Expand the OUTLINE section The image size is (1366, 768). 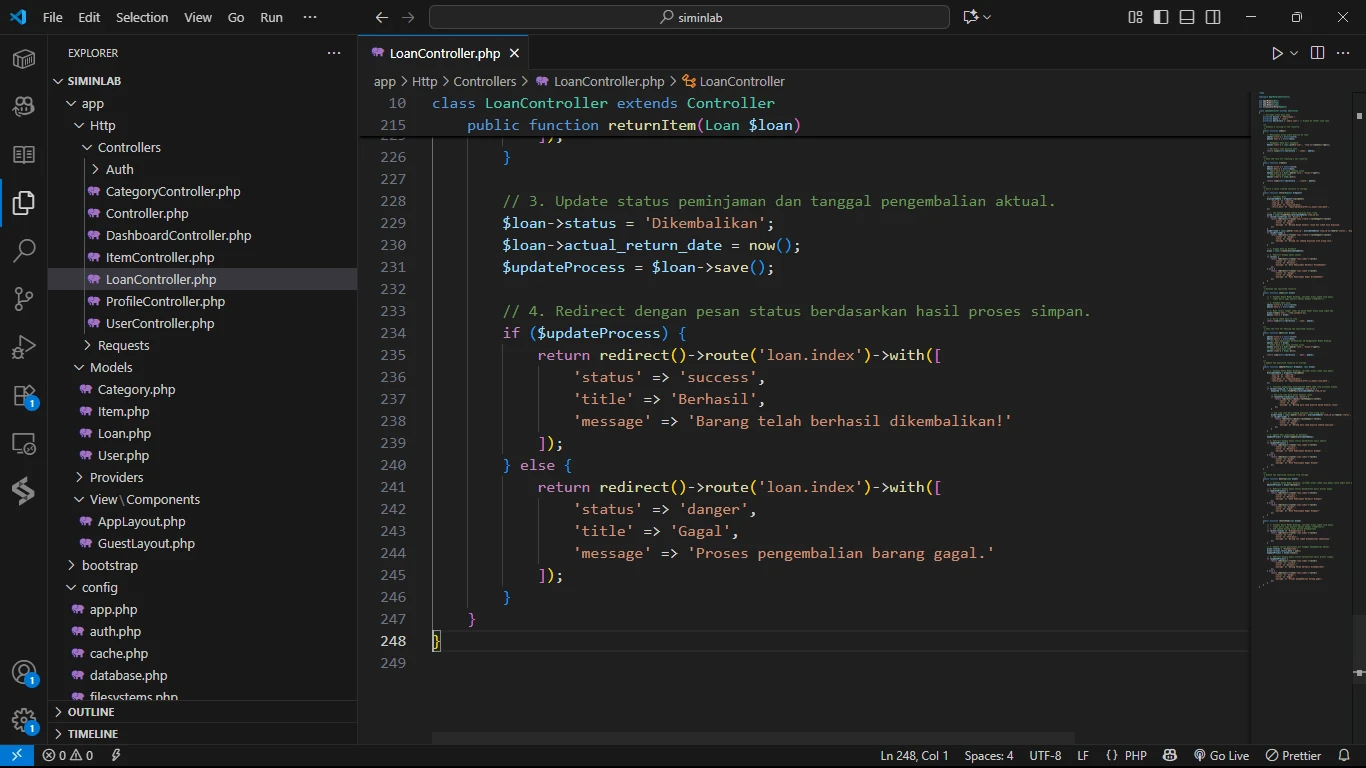[x=91, y=712]
